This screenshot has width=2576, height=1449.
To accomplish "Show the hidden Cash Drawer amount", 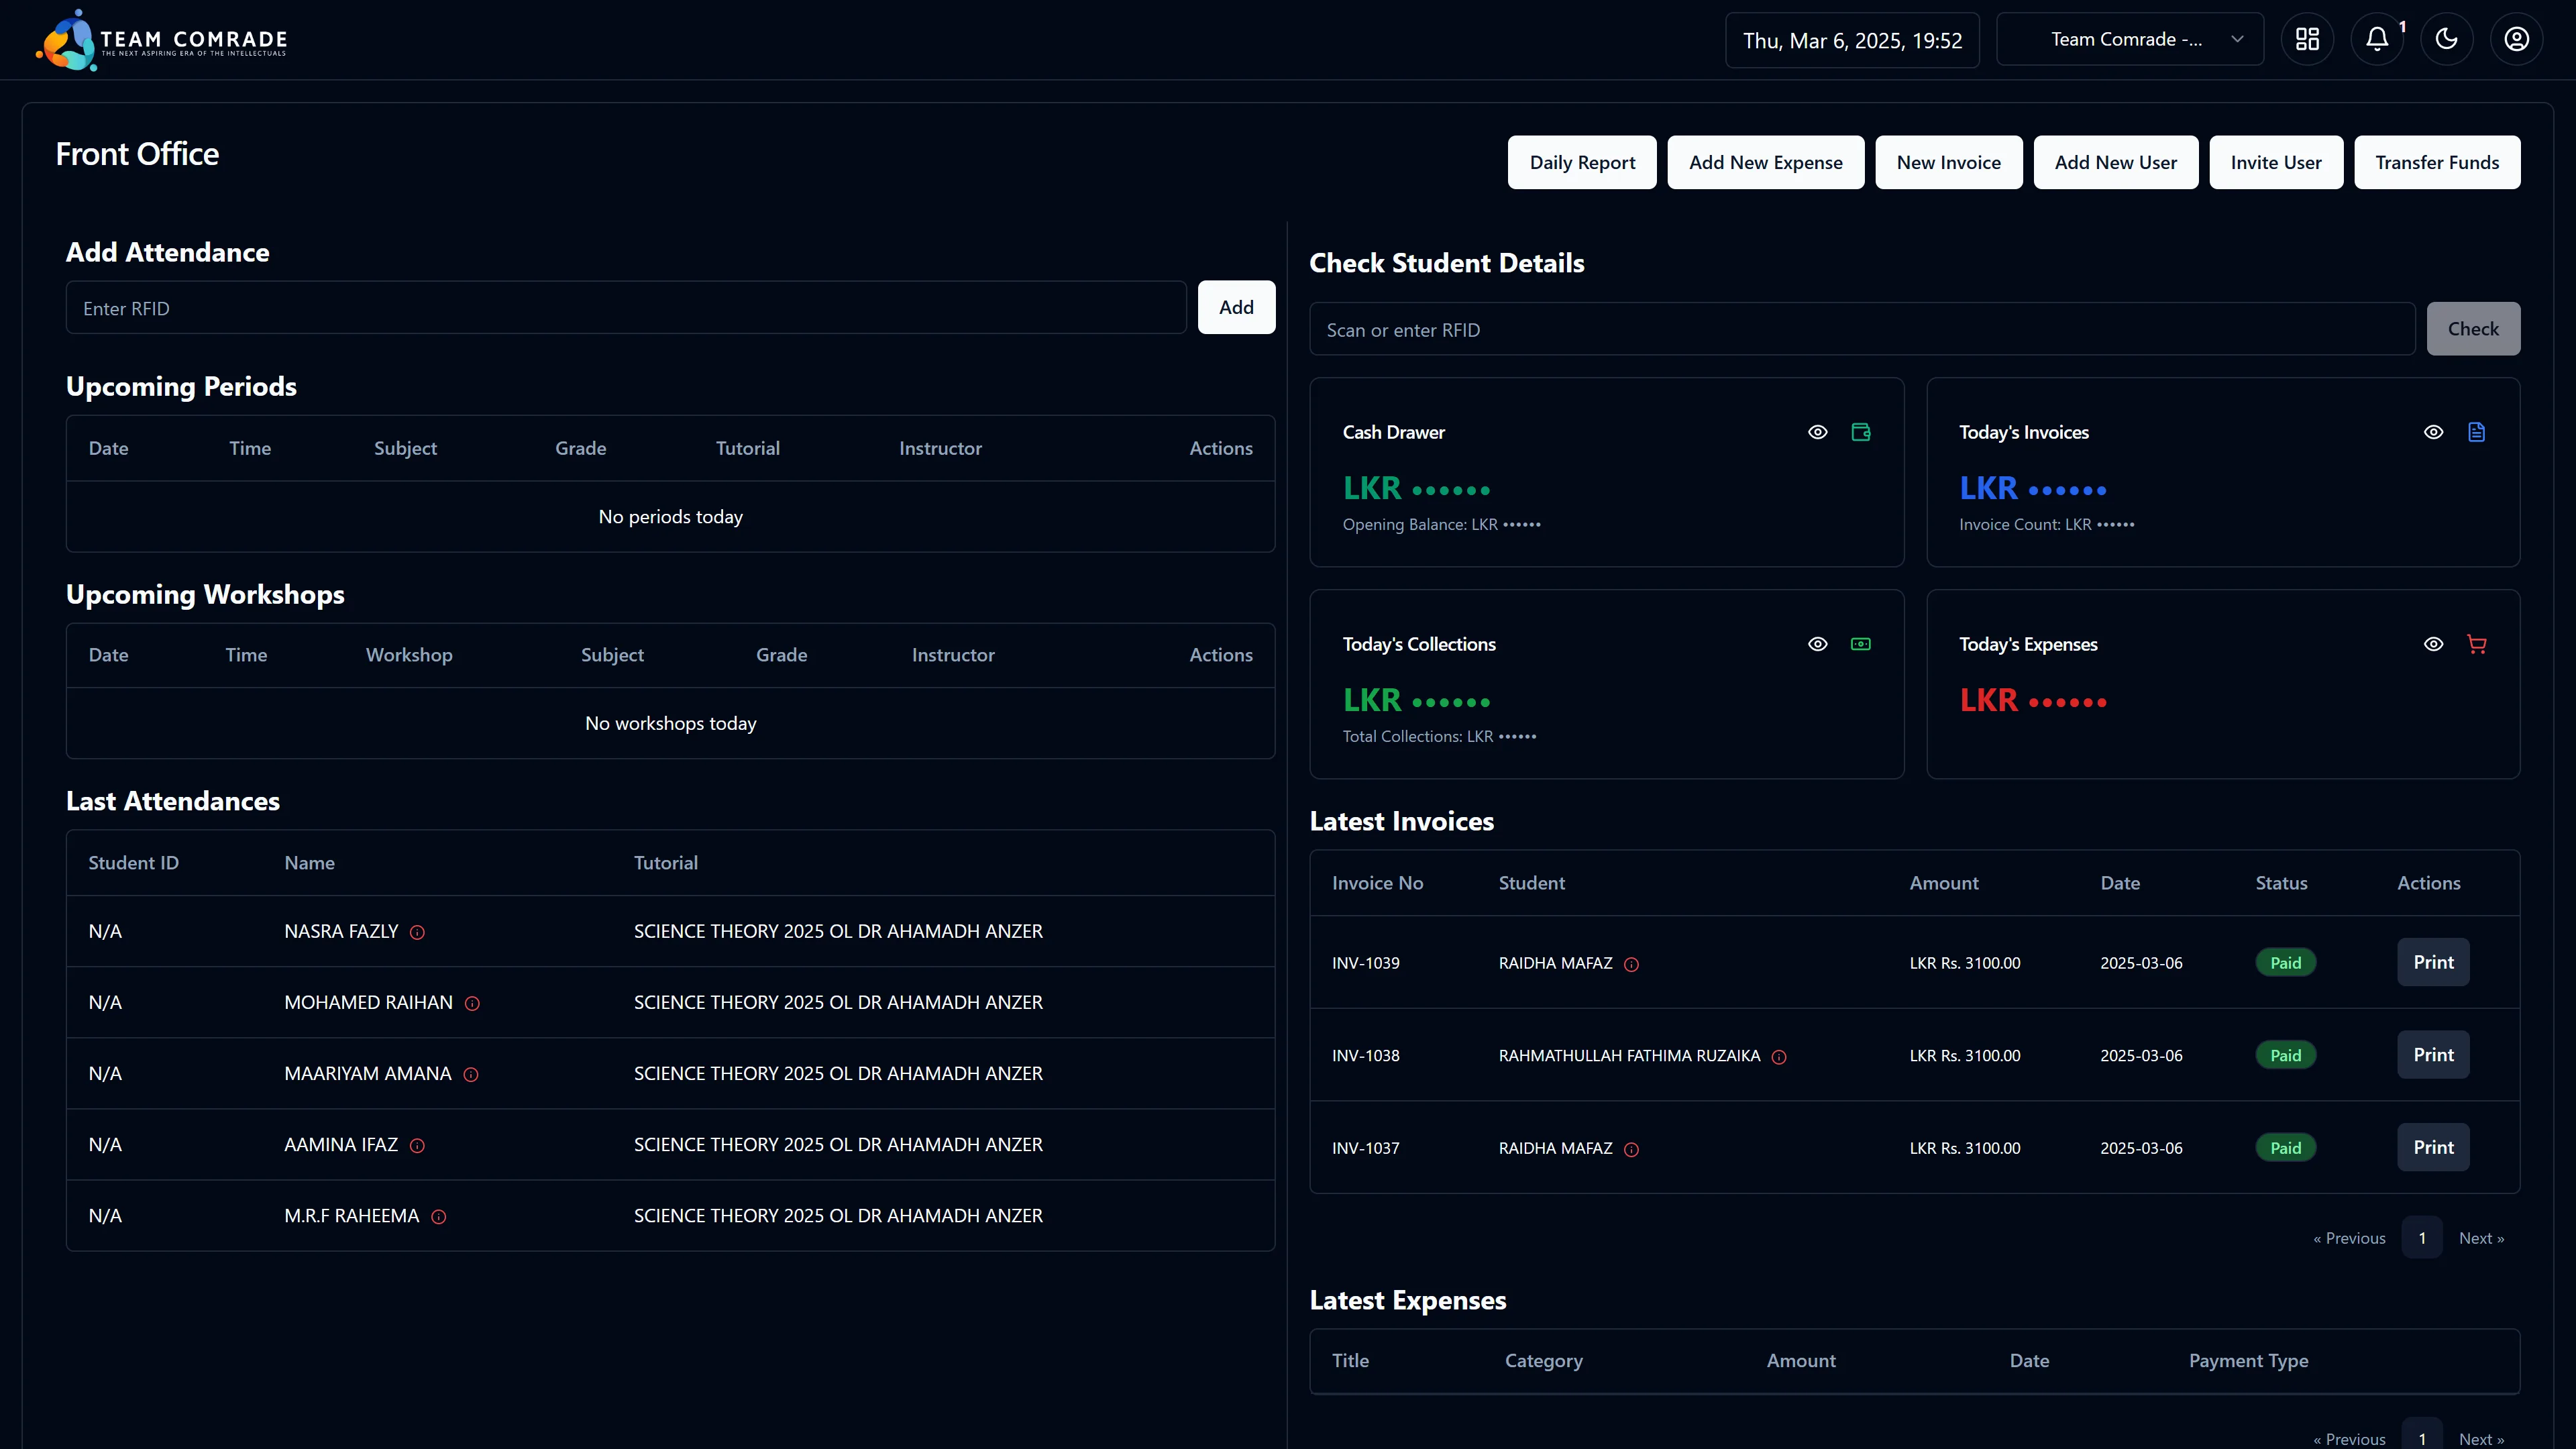I will pos(1817,432).
